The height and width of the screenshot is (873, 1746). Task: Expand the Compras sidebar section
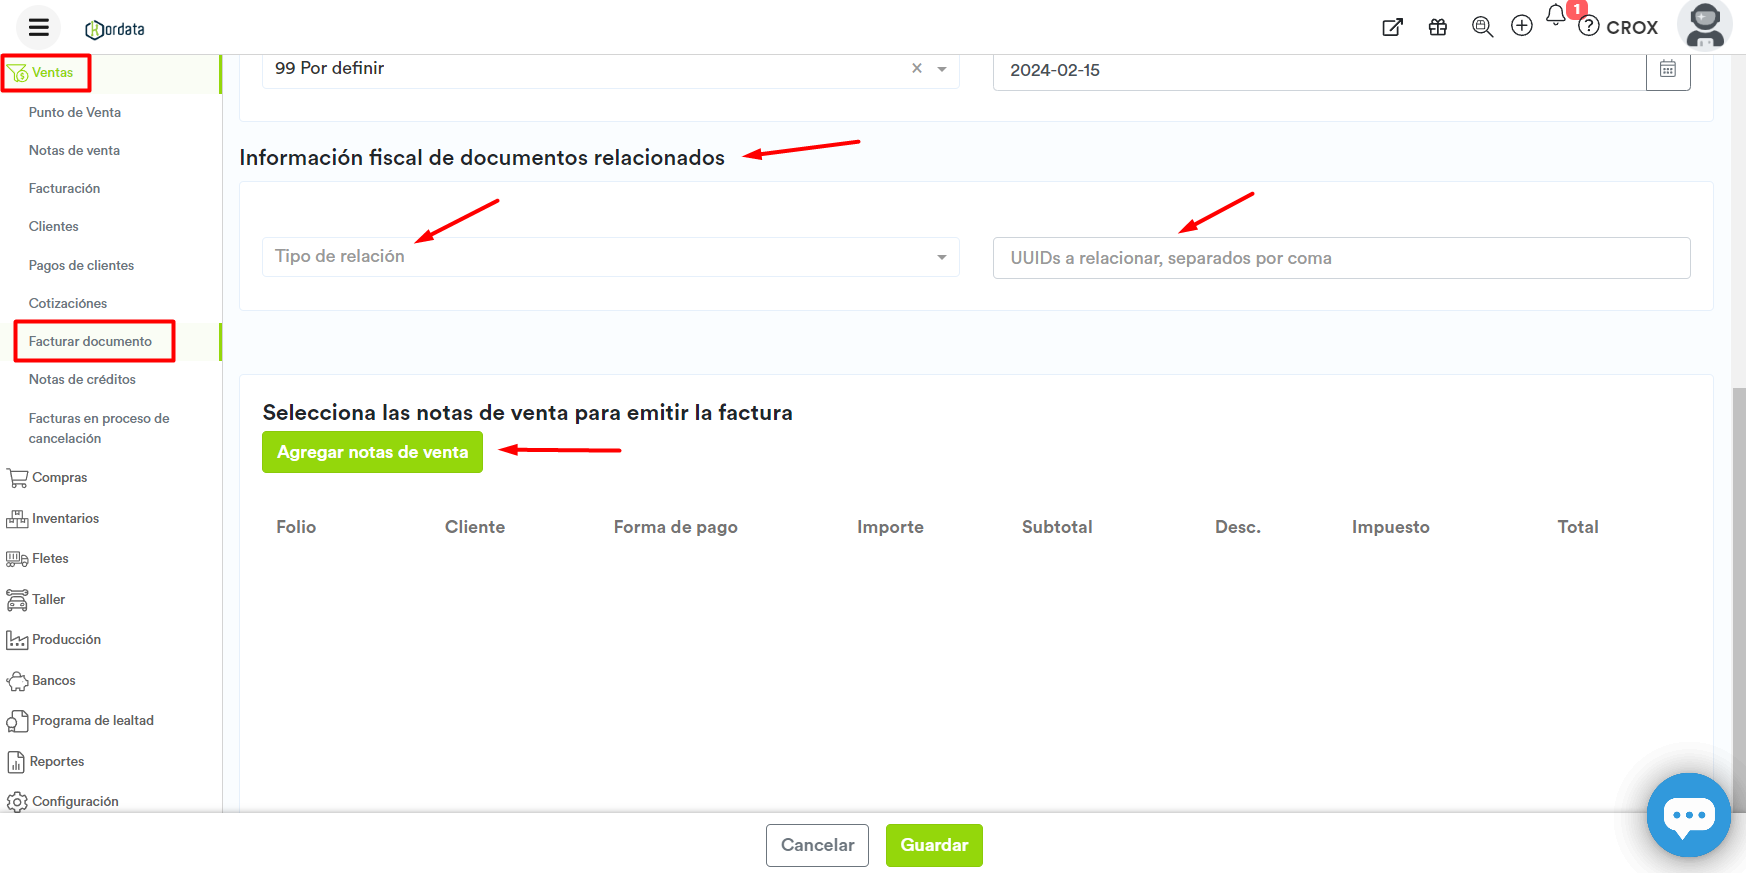pyautogui.click(x=59, y=478)
